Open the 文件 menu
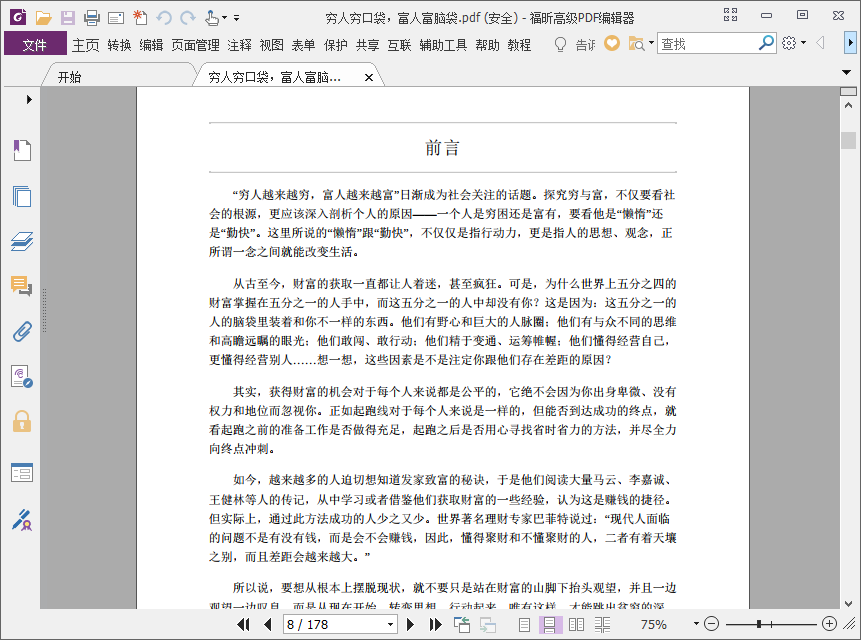This screenshot has width=861, height=640. [x=35, y=44]
